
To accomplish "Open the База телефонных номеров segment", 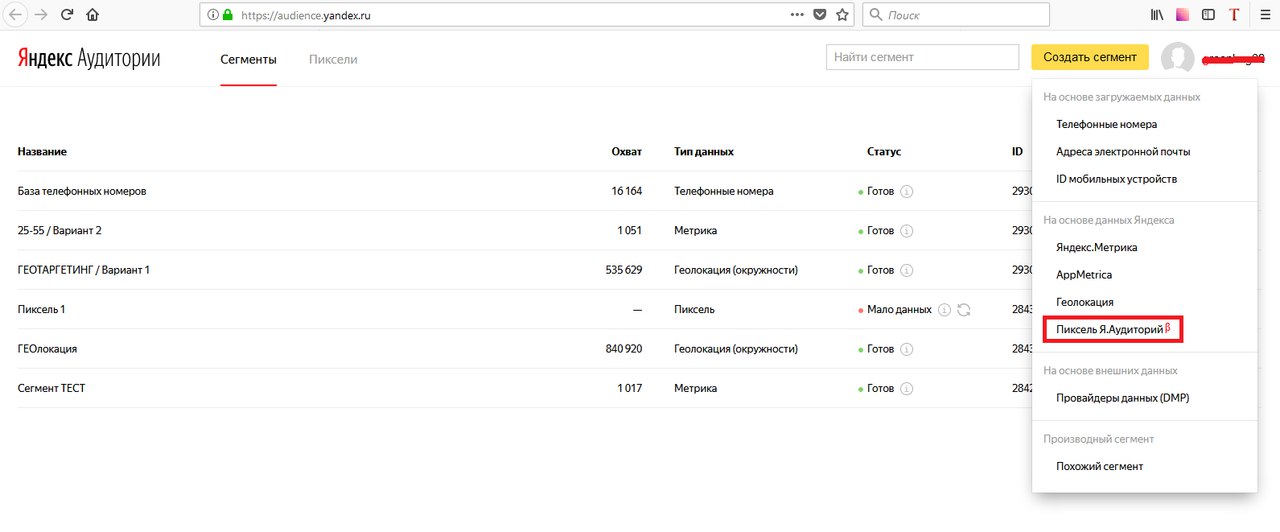I will coord(82,191).
